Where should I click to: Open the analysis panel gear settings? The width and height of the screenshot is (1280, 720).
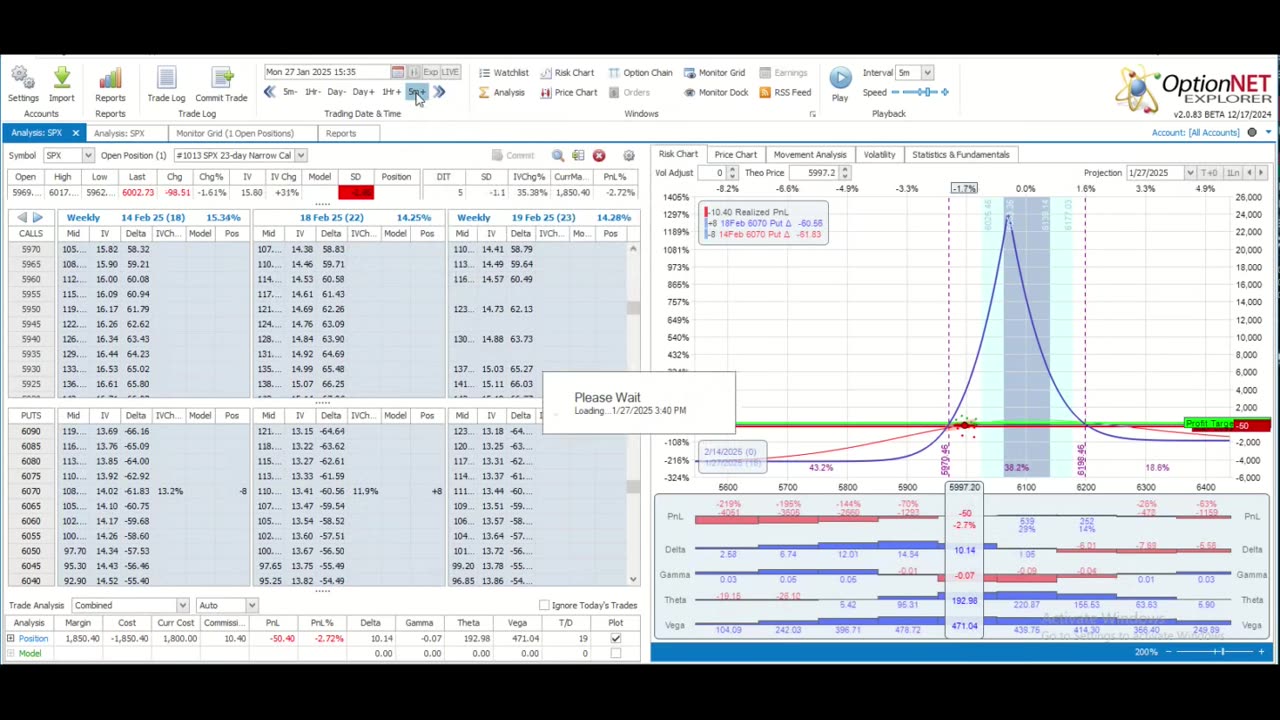(x=629, y=156)
